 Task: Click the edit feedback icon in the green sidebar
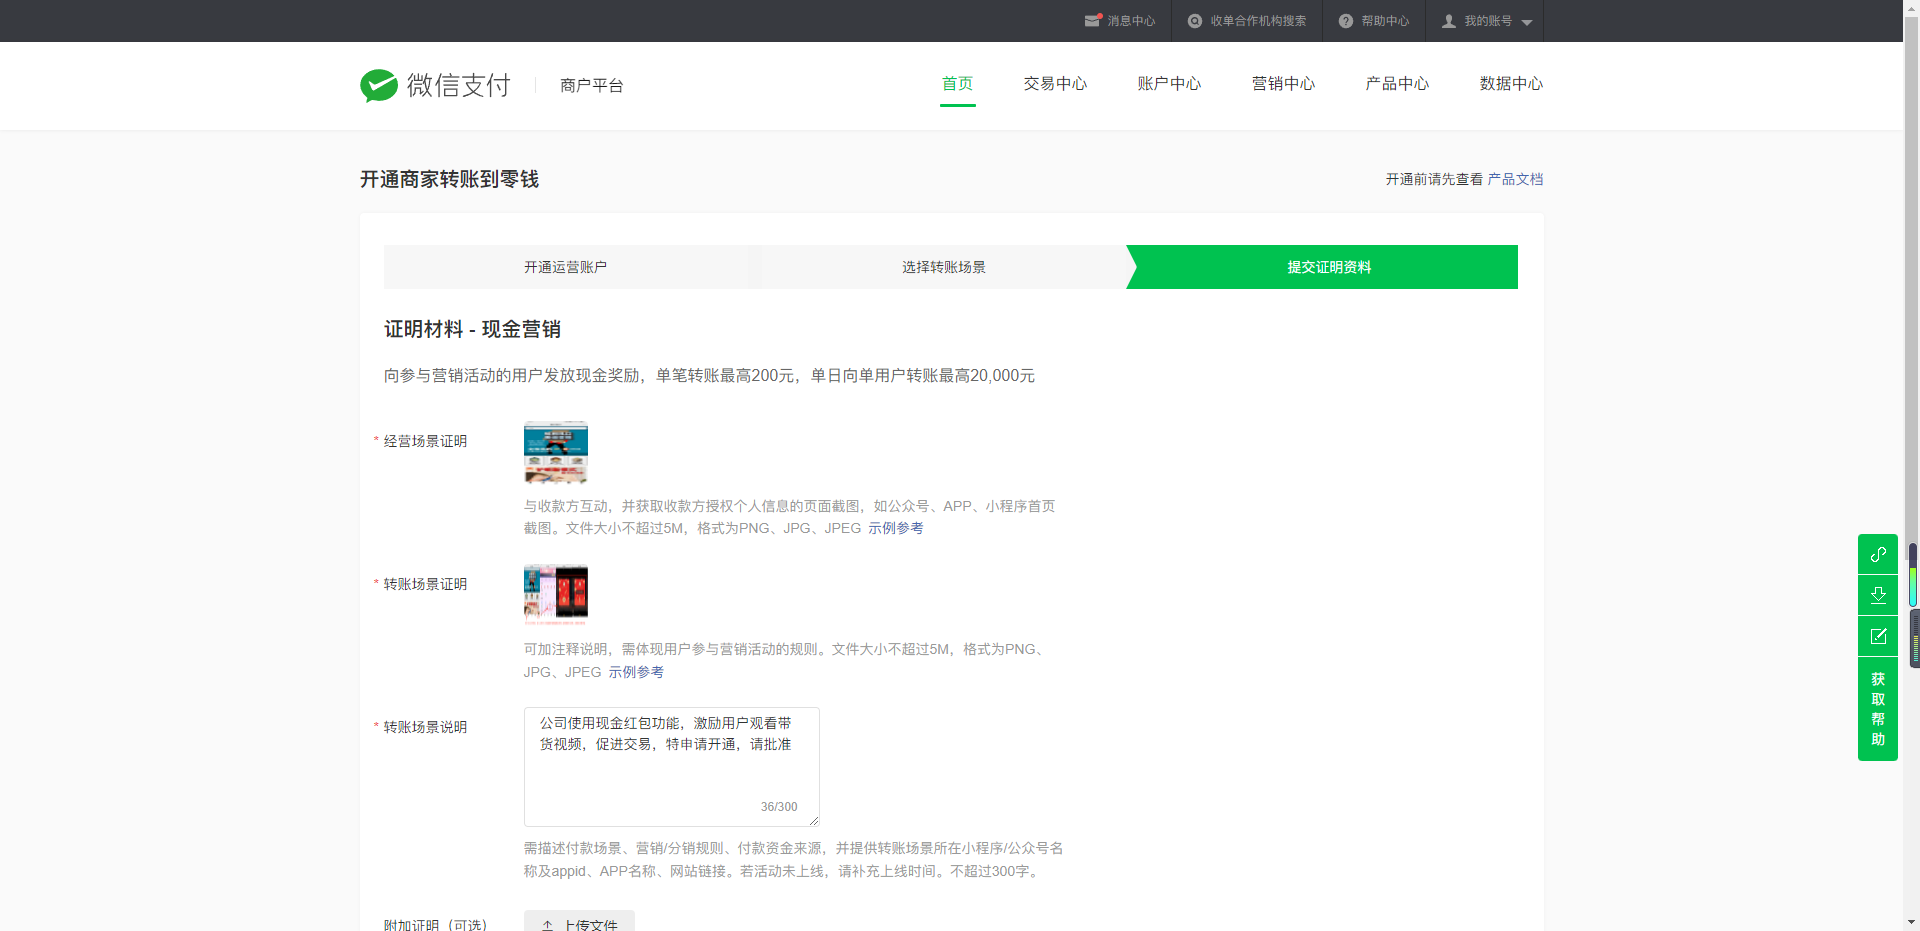[1878, 636]
